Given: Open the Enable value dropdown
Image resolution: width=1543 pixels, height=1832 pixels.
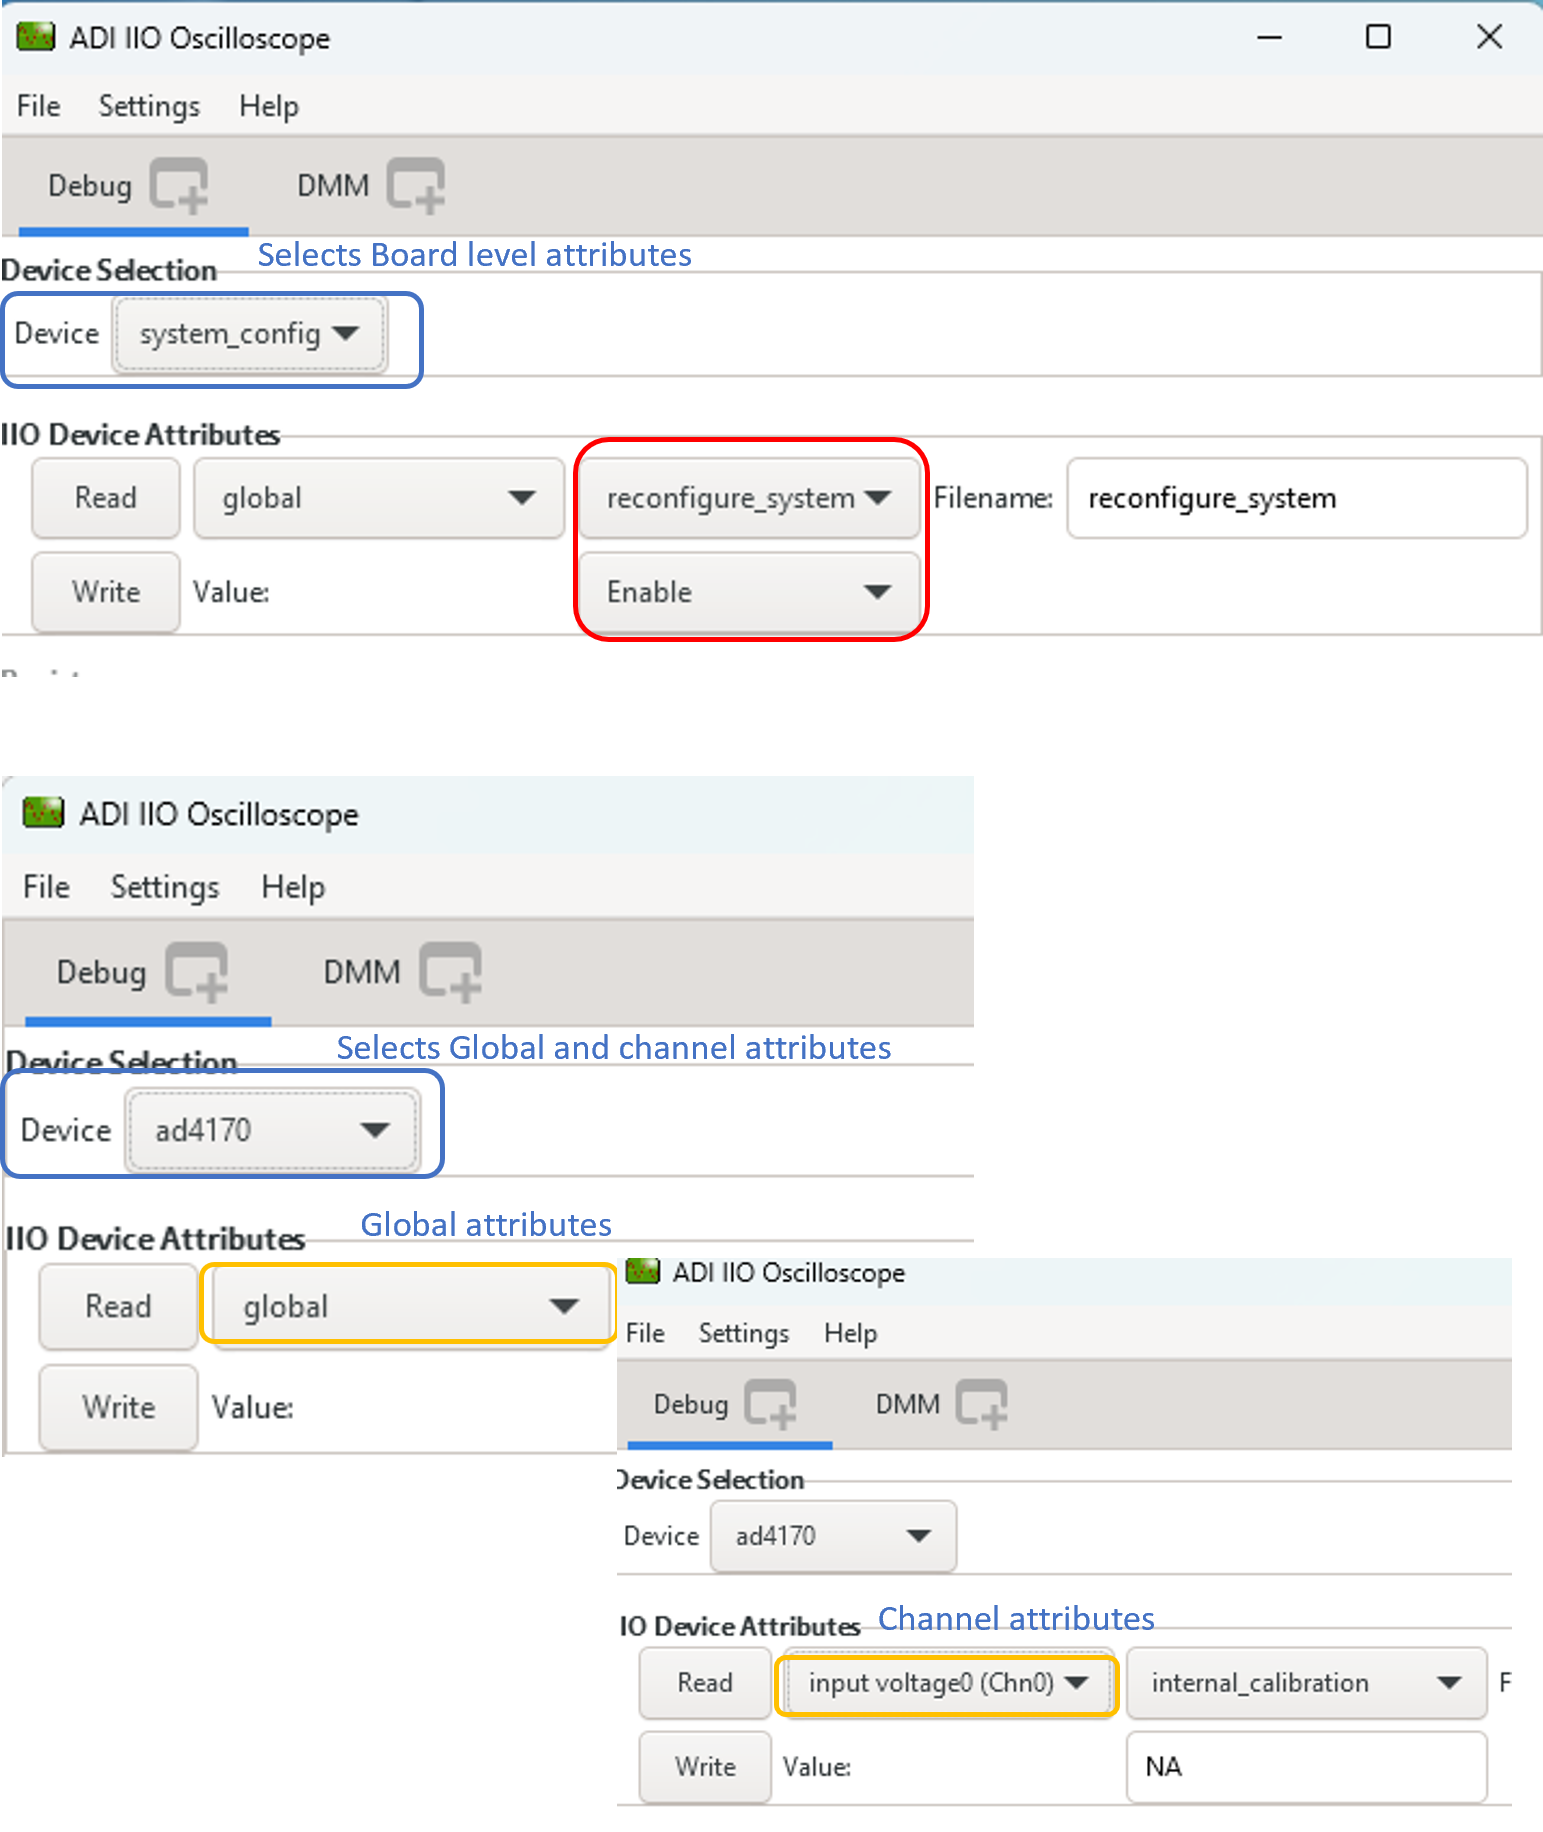Looking at the screenshot, I should click(748, 592).
